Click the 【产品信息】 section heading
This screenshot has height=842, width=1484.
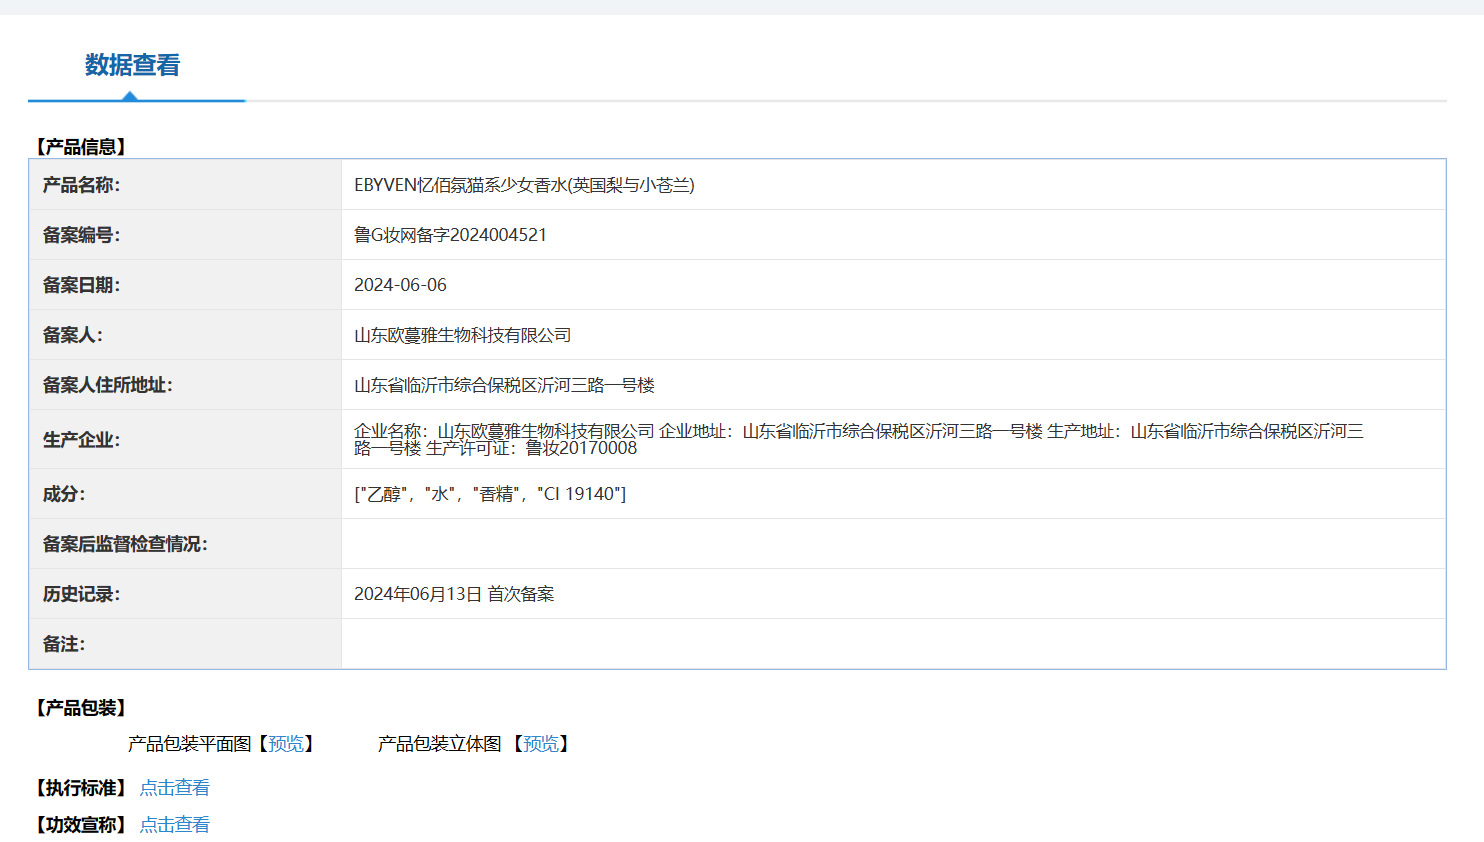(x=81, y=147)
